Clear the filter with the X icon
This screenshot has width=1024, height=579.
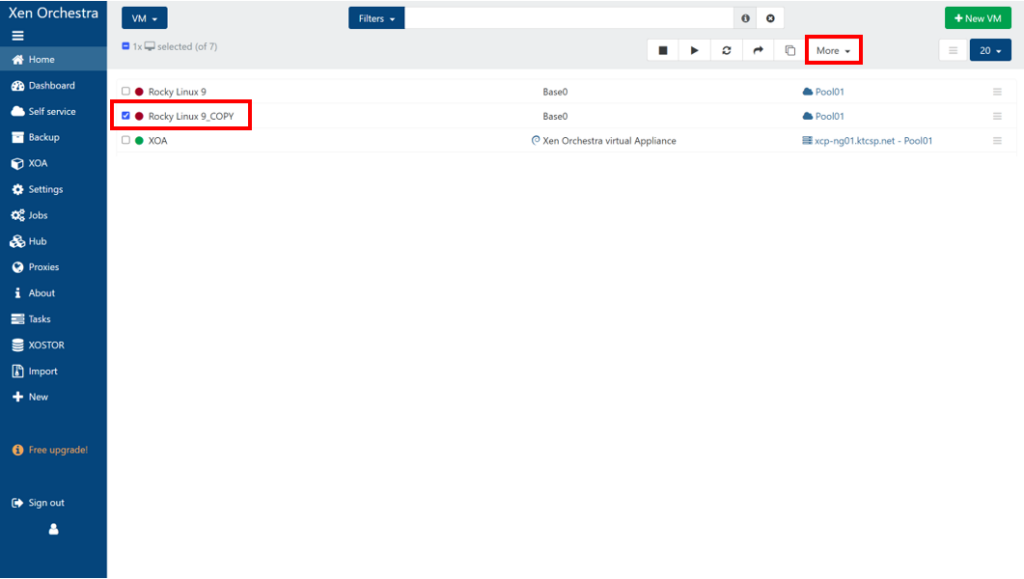coord(770,19)
